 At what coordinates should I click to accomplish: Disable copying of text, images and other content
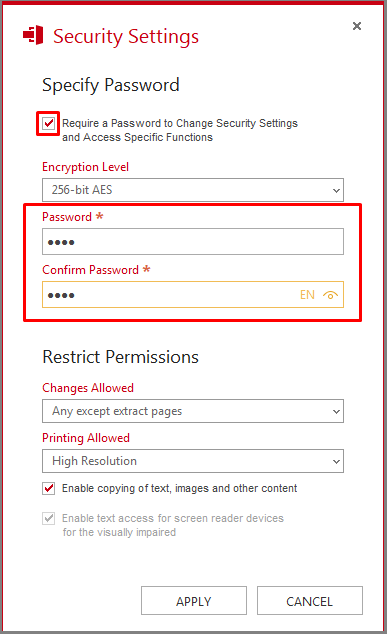point(49,488)
